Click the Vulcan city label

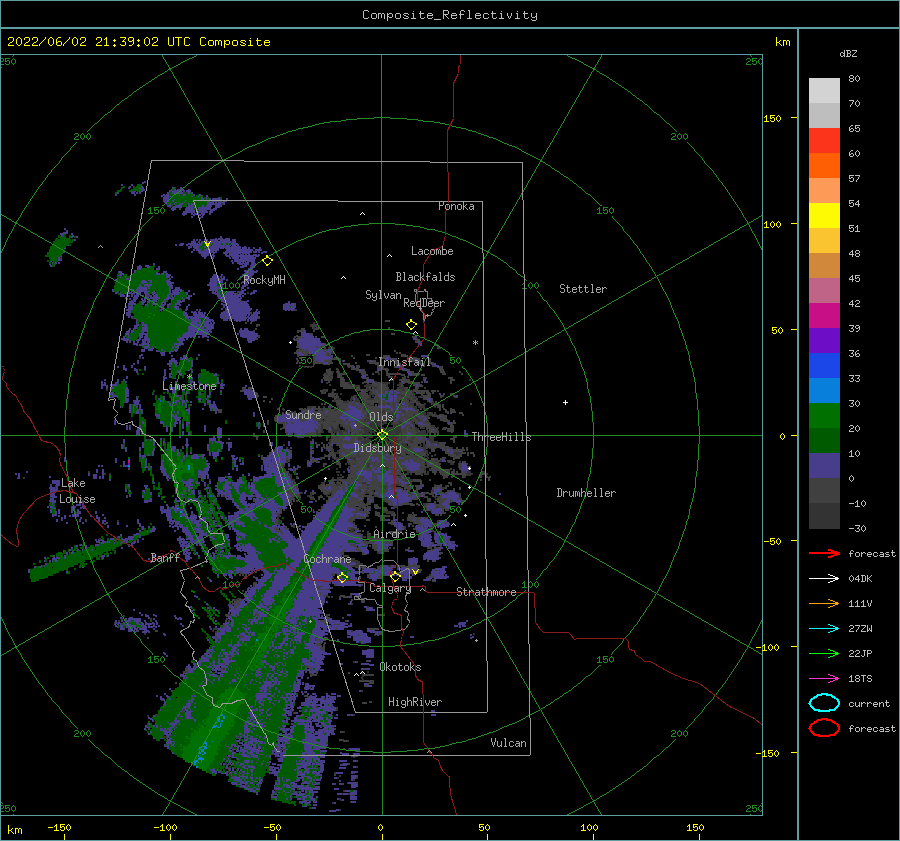click(x=508, y=743)
